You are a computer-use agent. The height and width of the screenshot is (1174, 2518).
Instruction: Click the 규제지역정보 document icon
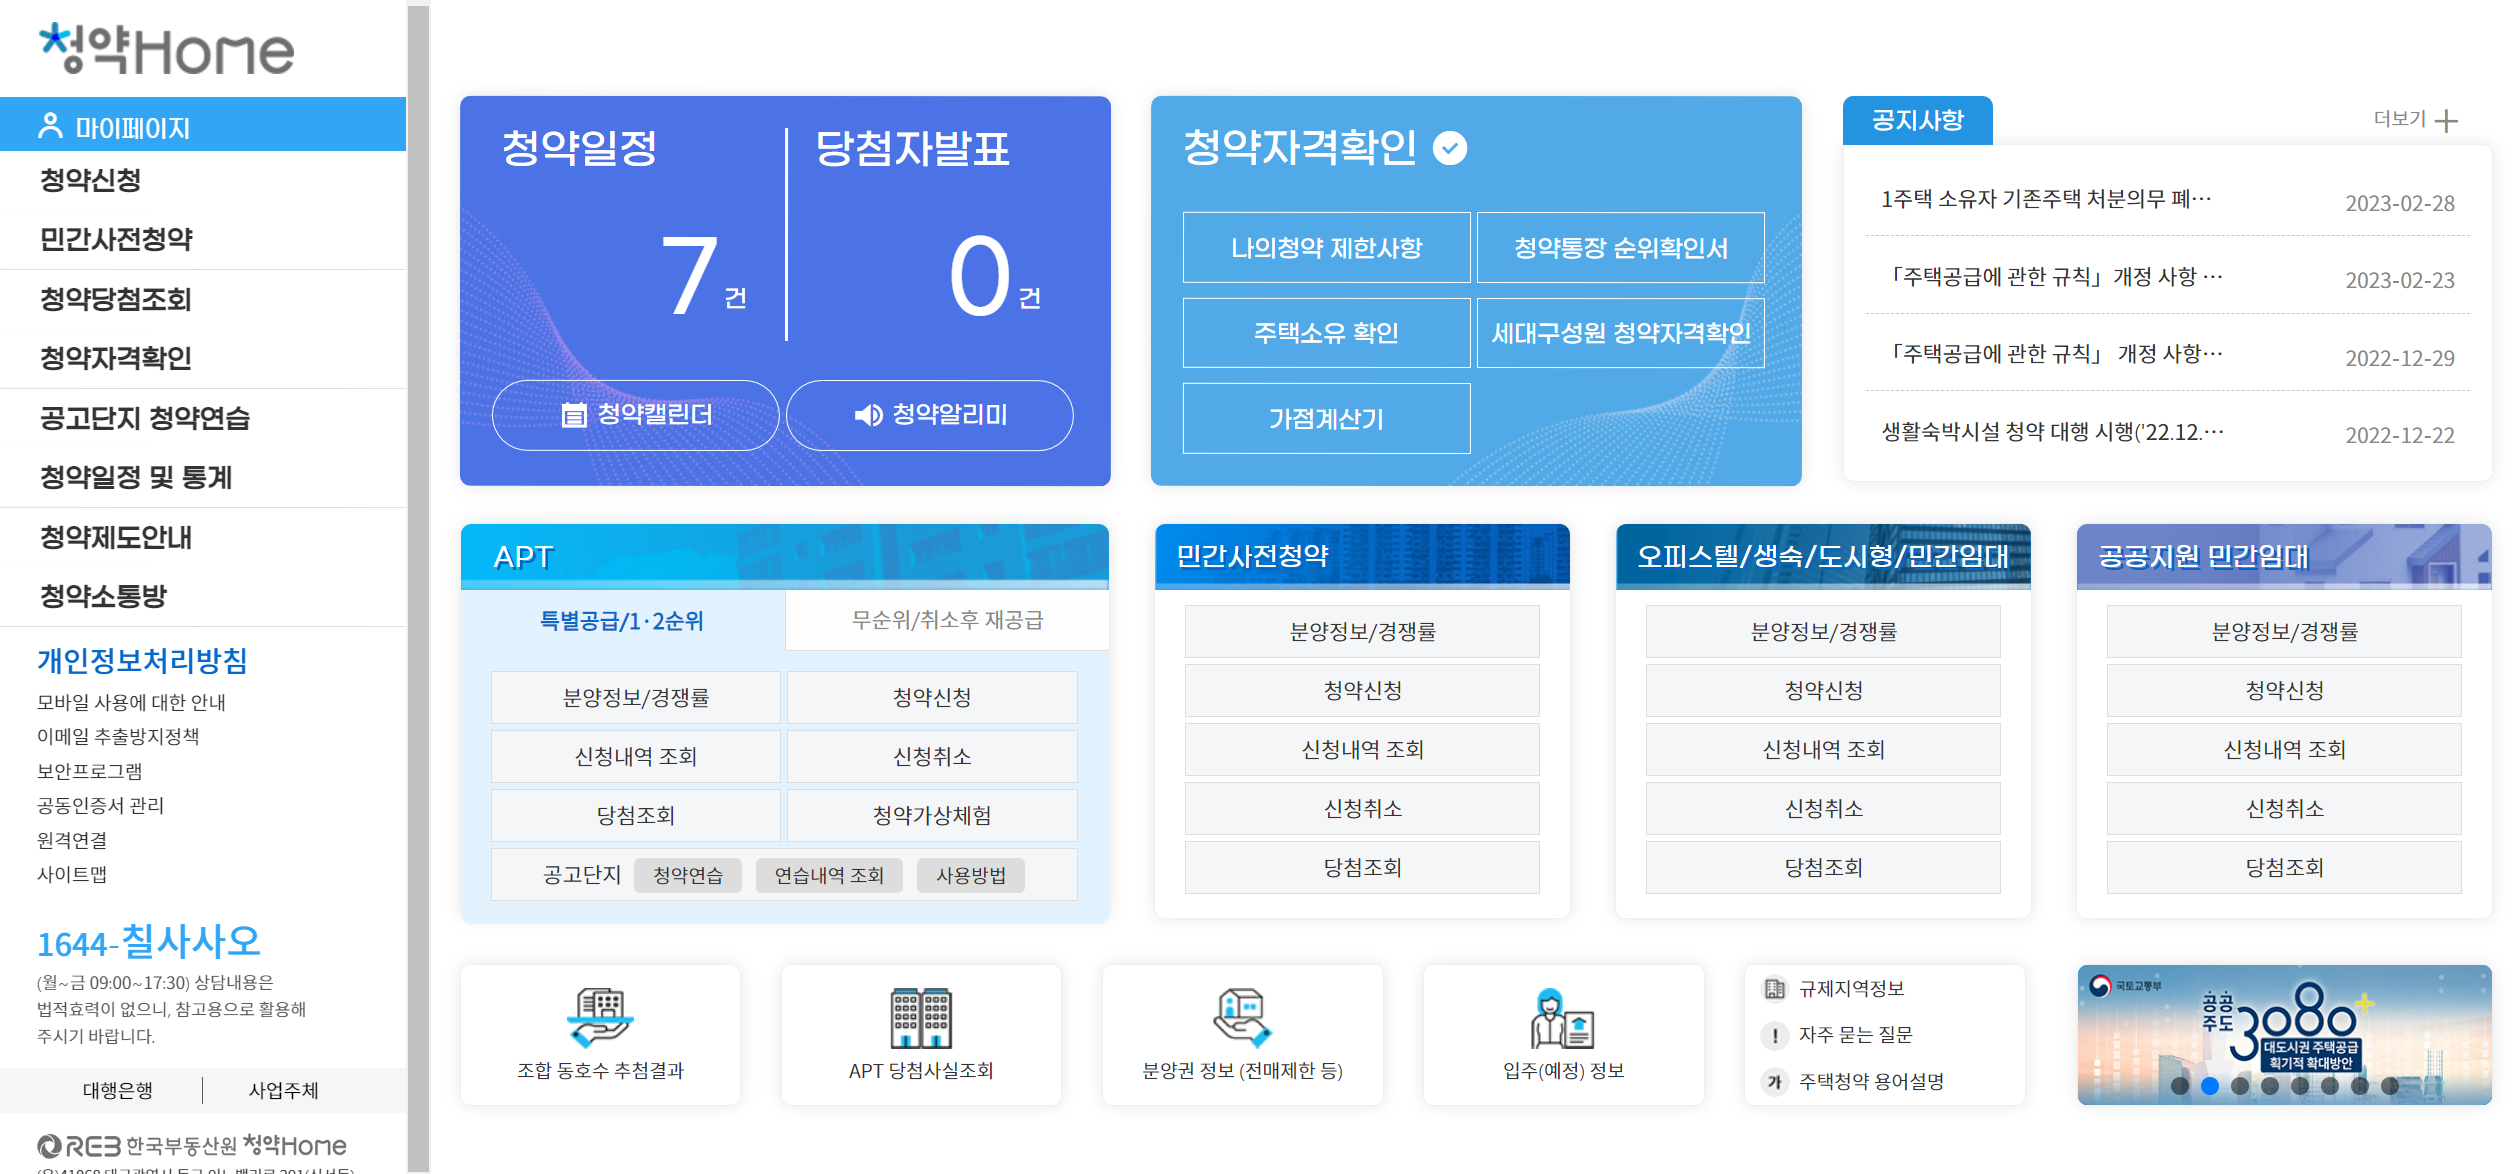click(1775, 988)
